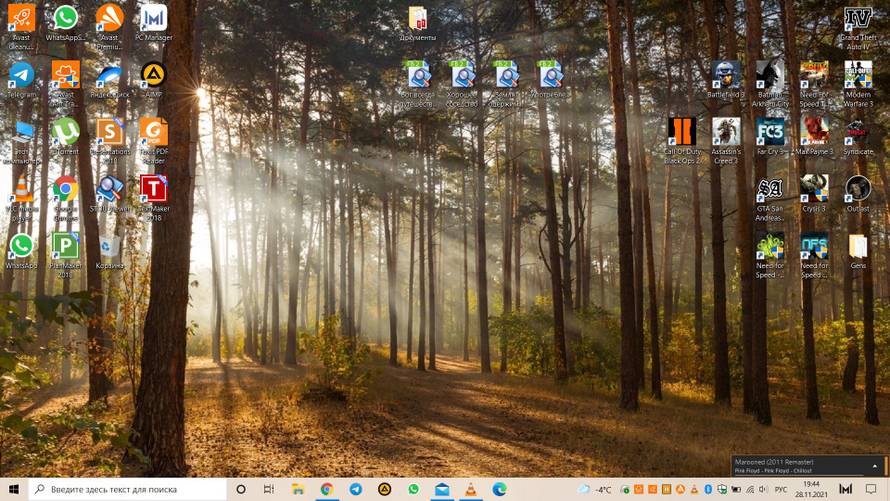Switch to AIMP on the taskbar

(x=385, y=489)
